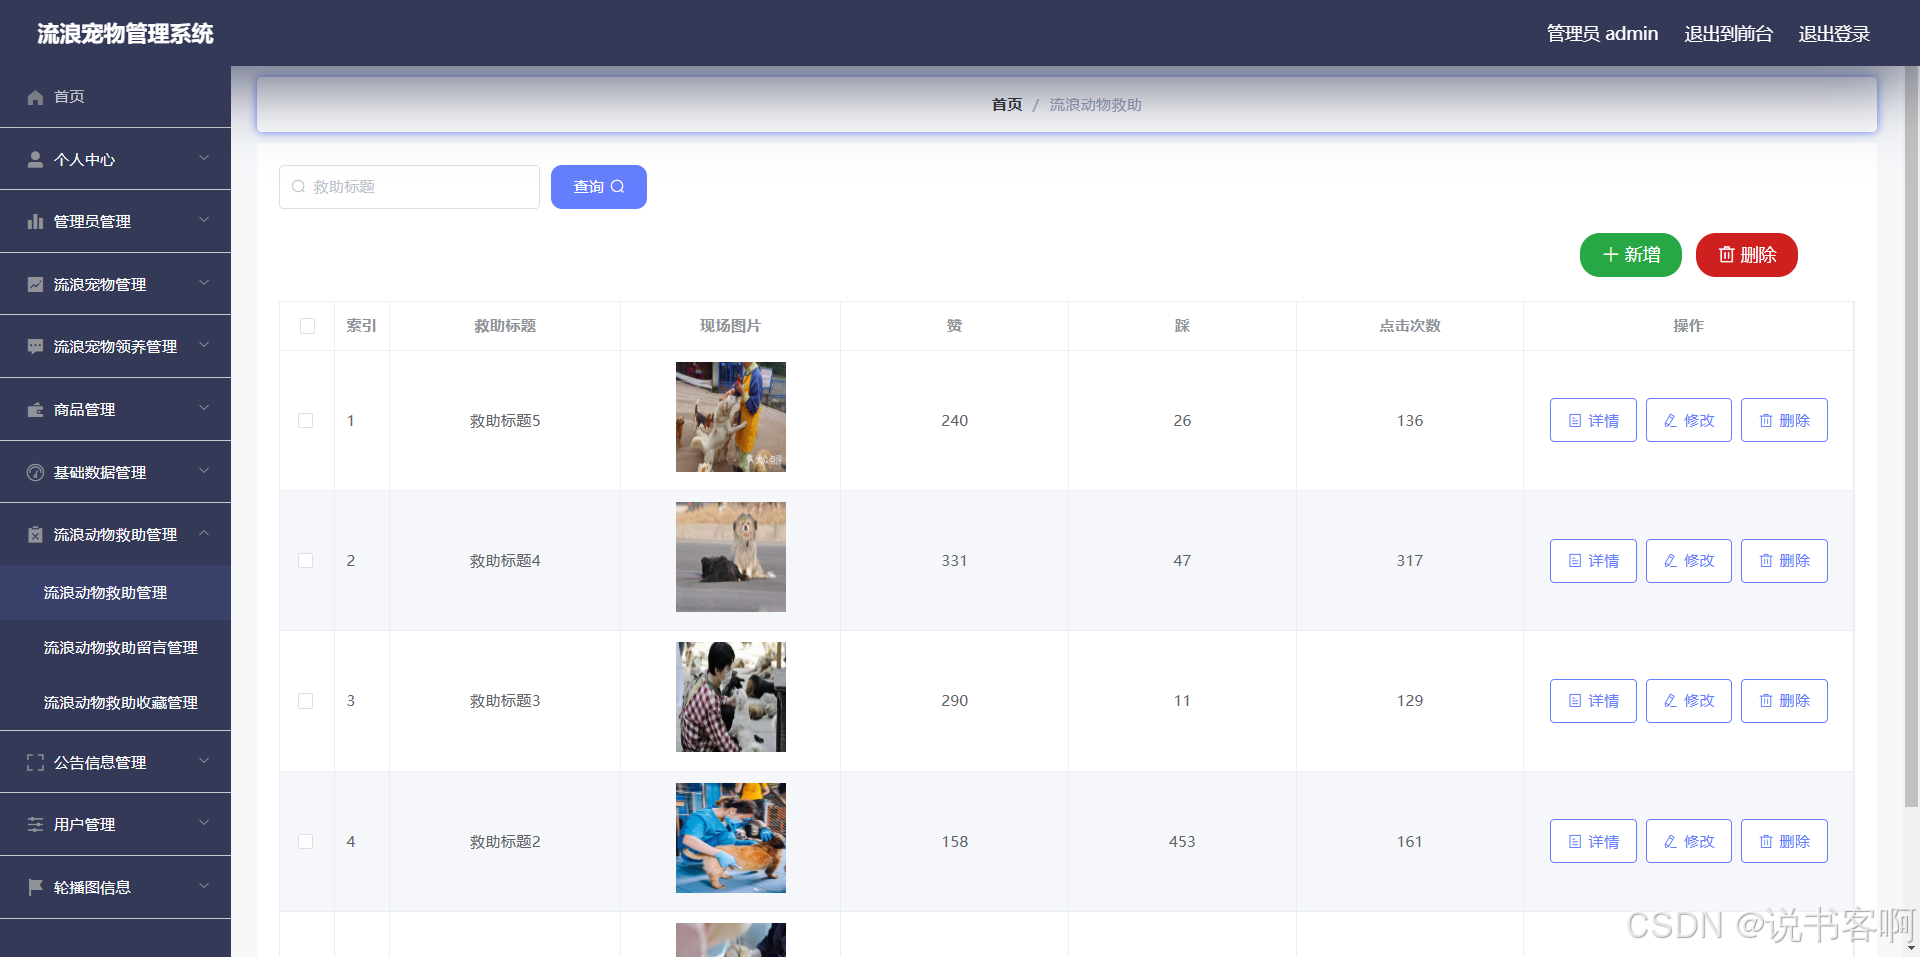1920x957 pixels.
Task: Open the dog photo thumbnail for 救助标题5
Action: click(731, 417)
